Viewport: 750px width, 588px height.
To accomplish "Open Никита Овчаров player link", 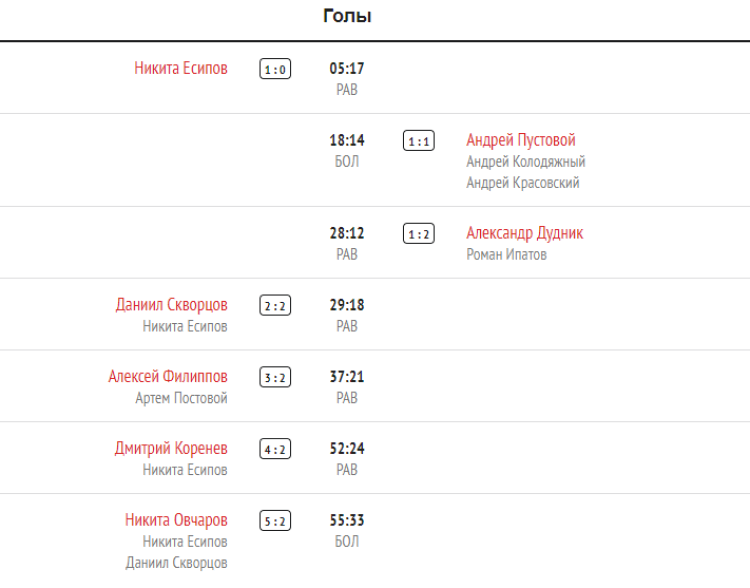I will 176,520.
